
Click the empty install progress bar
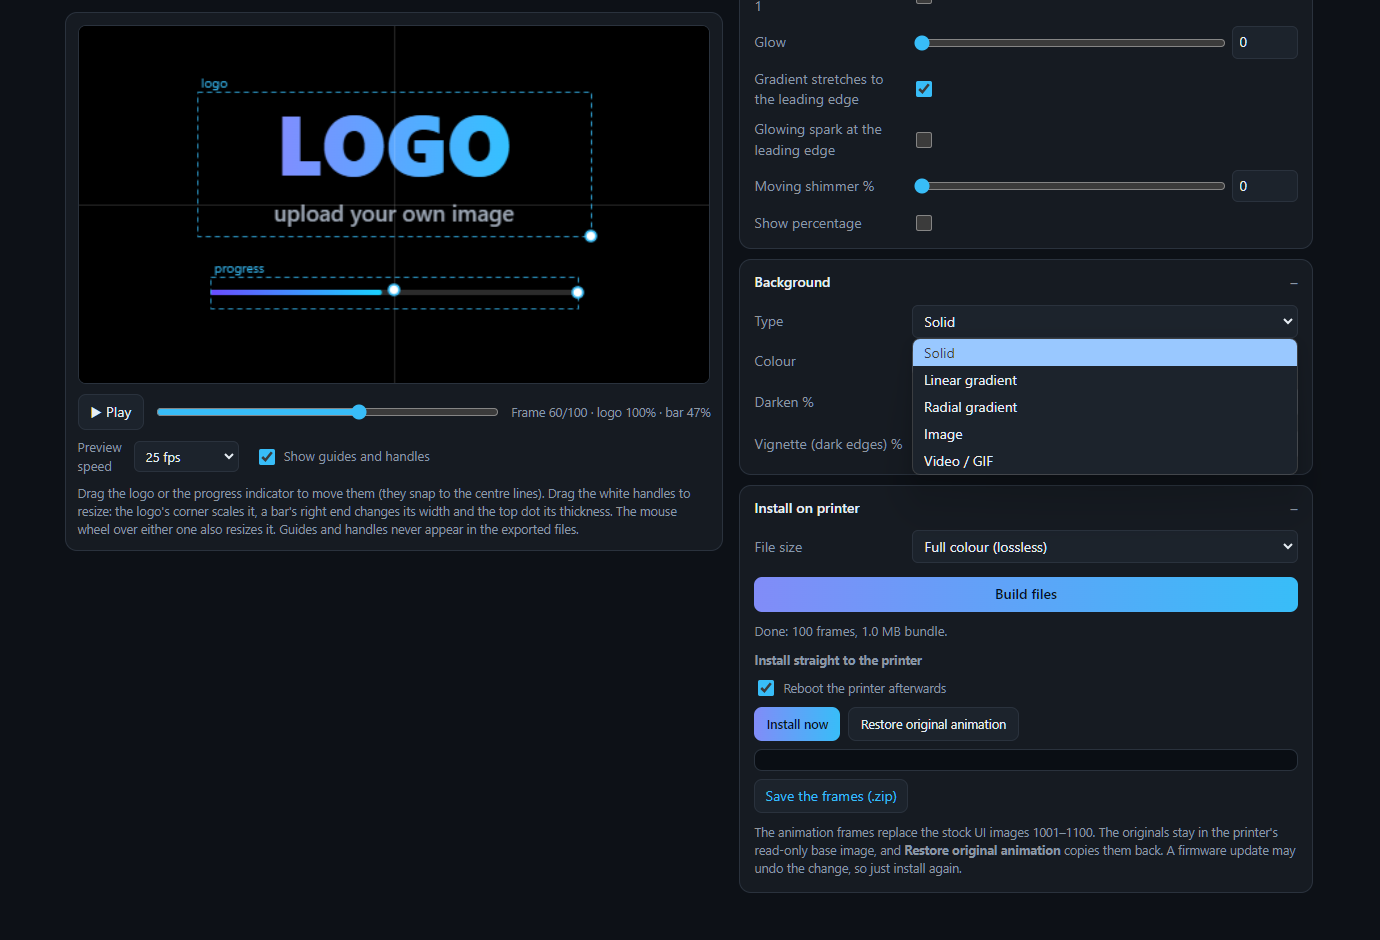[1026, 760]
